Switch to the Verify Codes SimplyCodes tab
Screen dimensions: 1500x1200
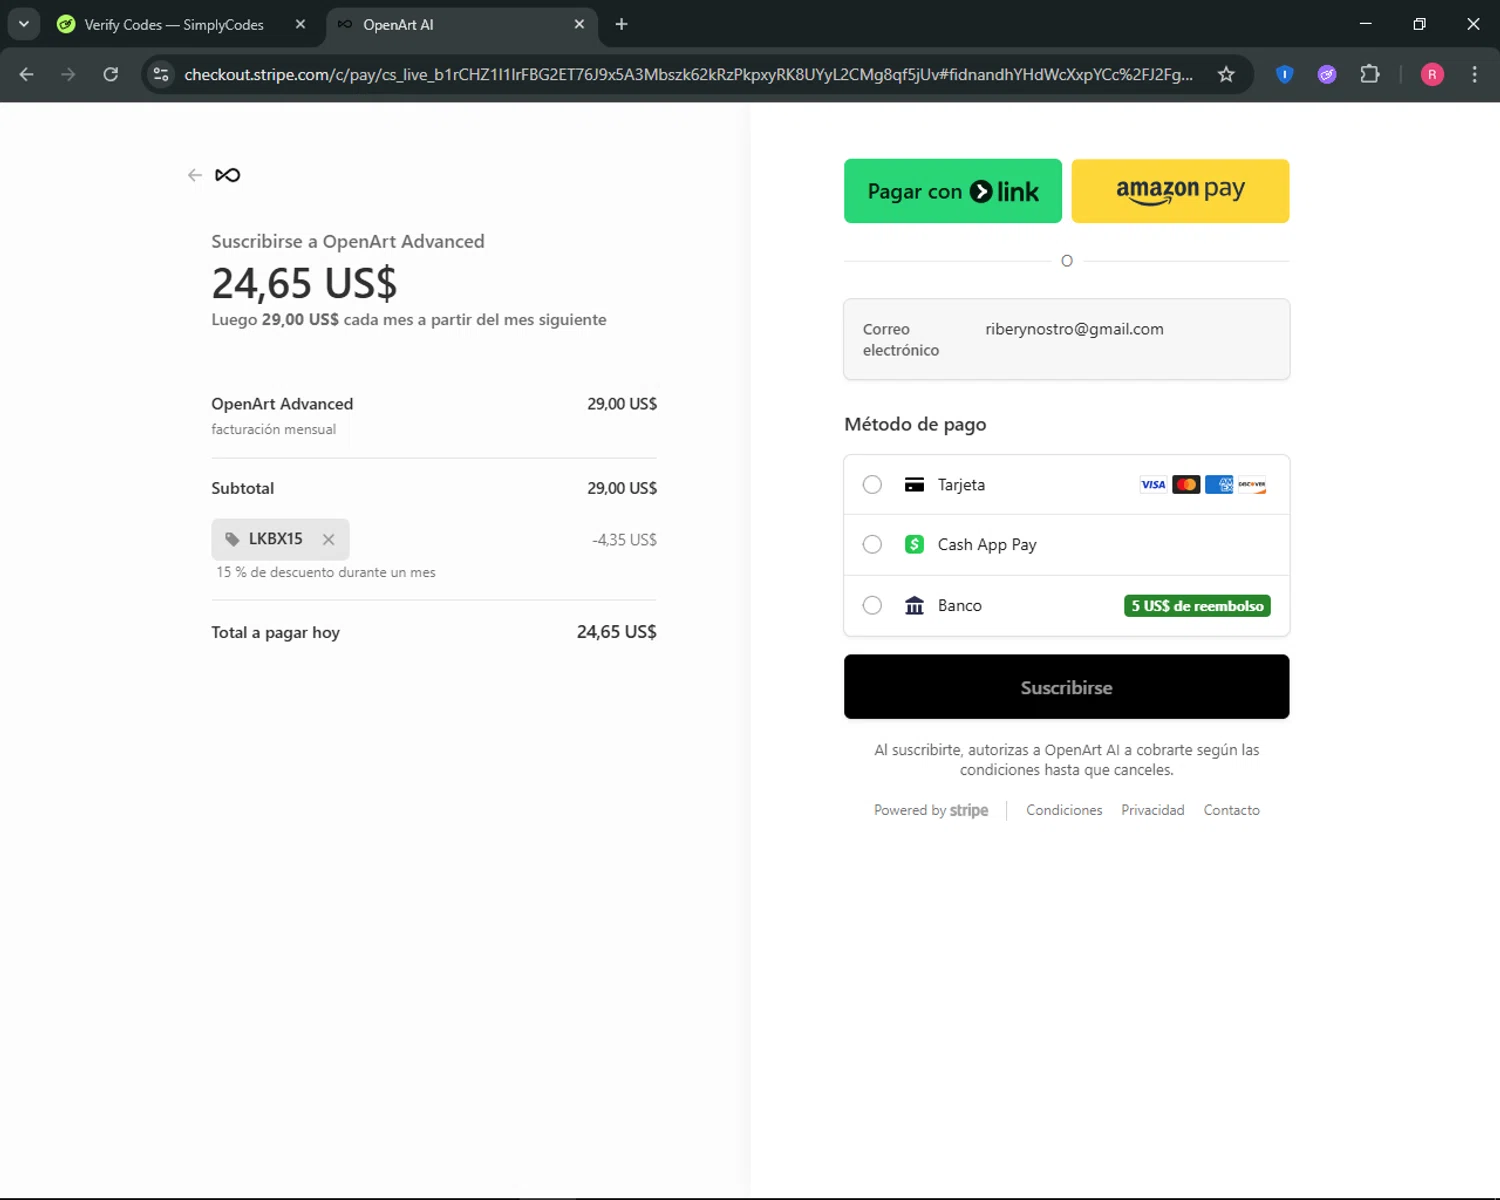173,24
